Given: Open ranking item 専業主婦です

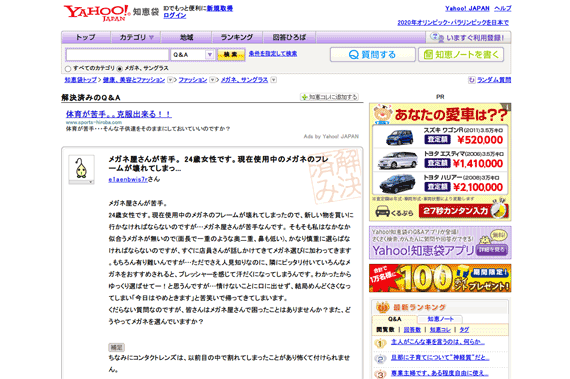Looking at the screenshot, I should point(439,374).
